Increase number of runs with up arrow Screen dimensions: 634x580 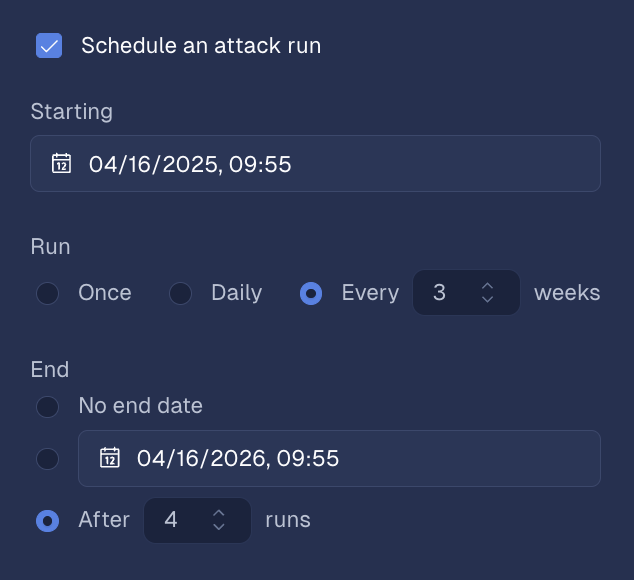coord(219,513)
